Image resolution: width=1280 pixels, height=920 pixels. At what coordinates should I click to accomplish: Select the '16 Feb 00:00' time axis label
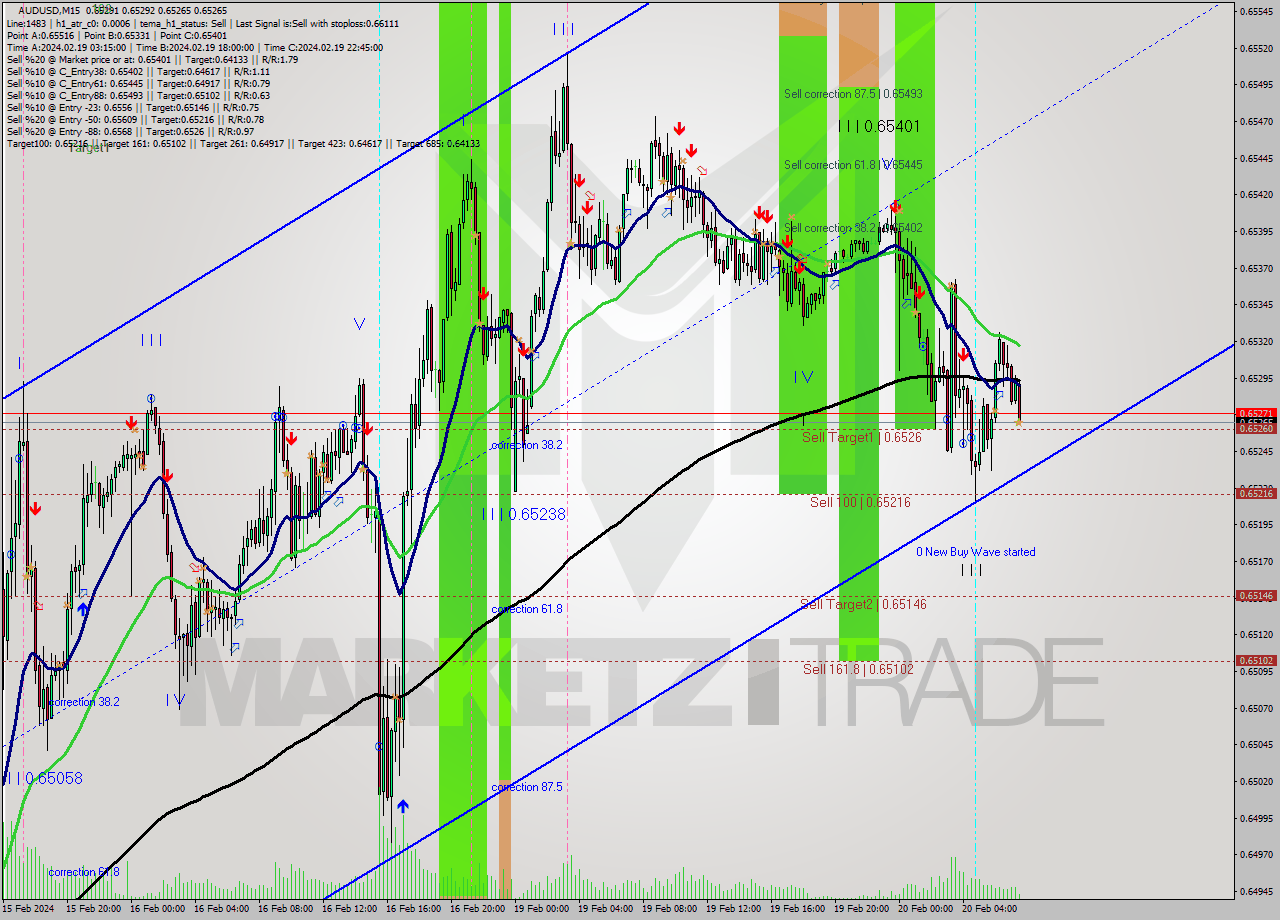(158, 909)
